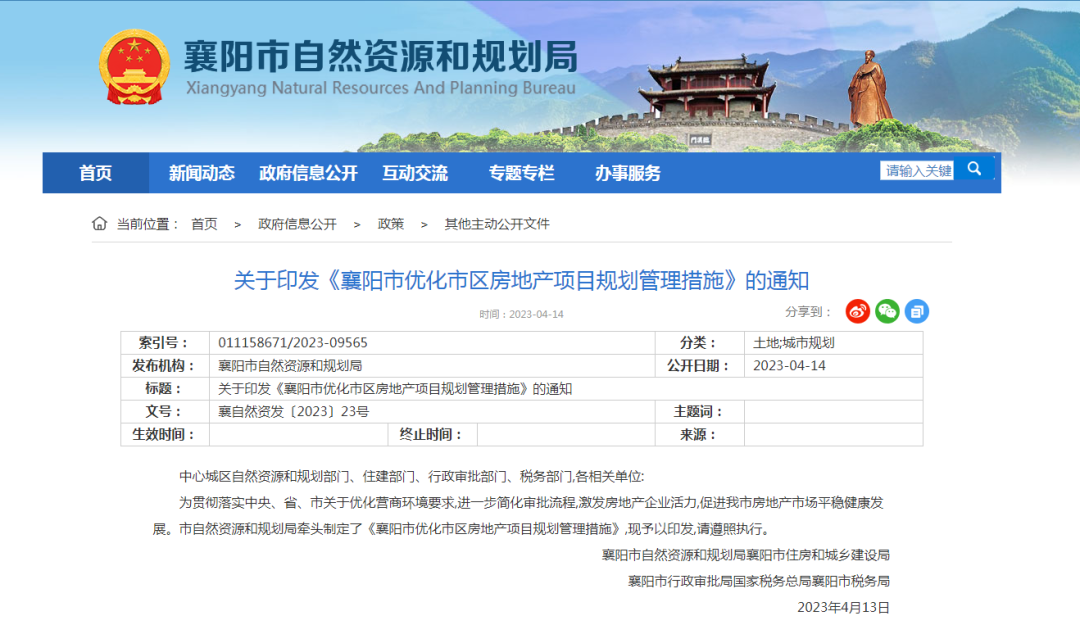Image resolution: width=1080 pixels, height=634 pixels.
Task: Share the notice to WeChat
Action: 887,311
